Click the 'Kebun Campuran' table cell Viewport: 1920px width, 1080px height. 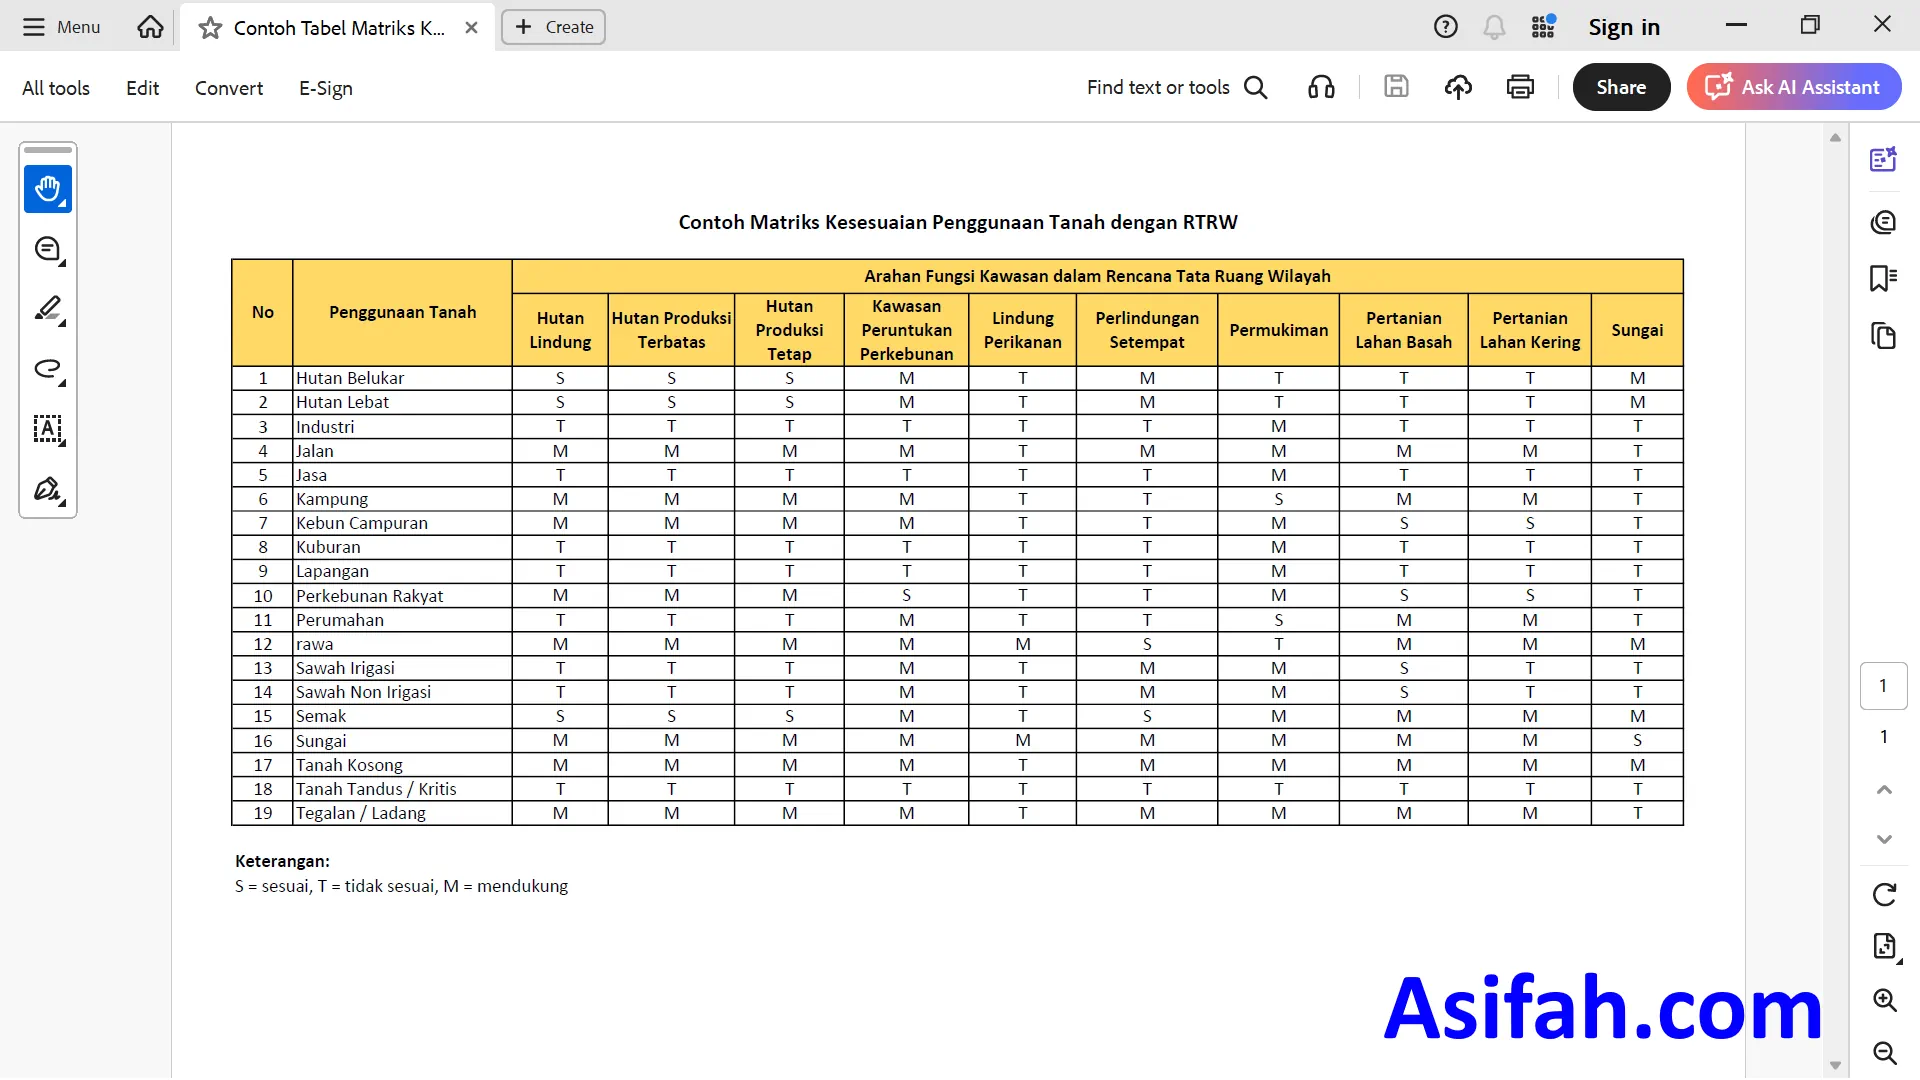coord(402,523)
